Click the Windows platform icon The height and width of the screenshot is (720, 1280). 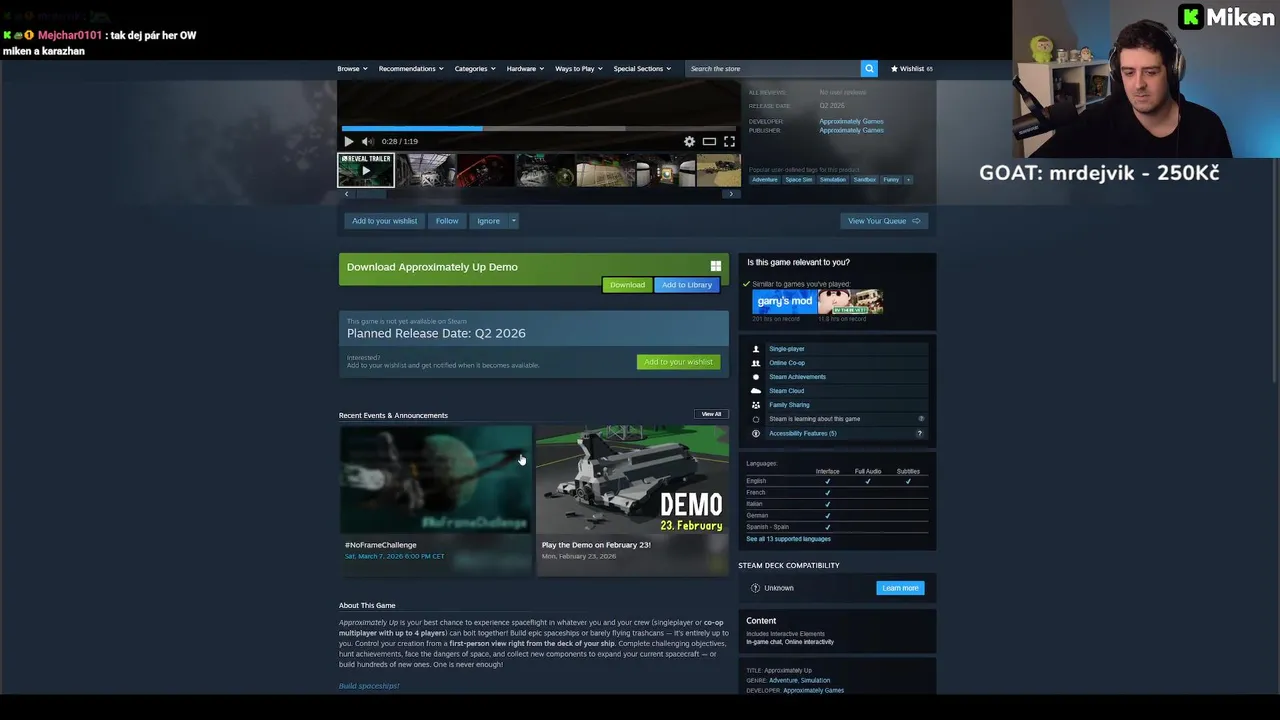click(x=716, y=266)
